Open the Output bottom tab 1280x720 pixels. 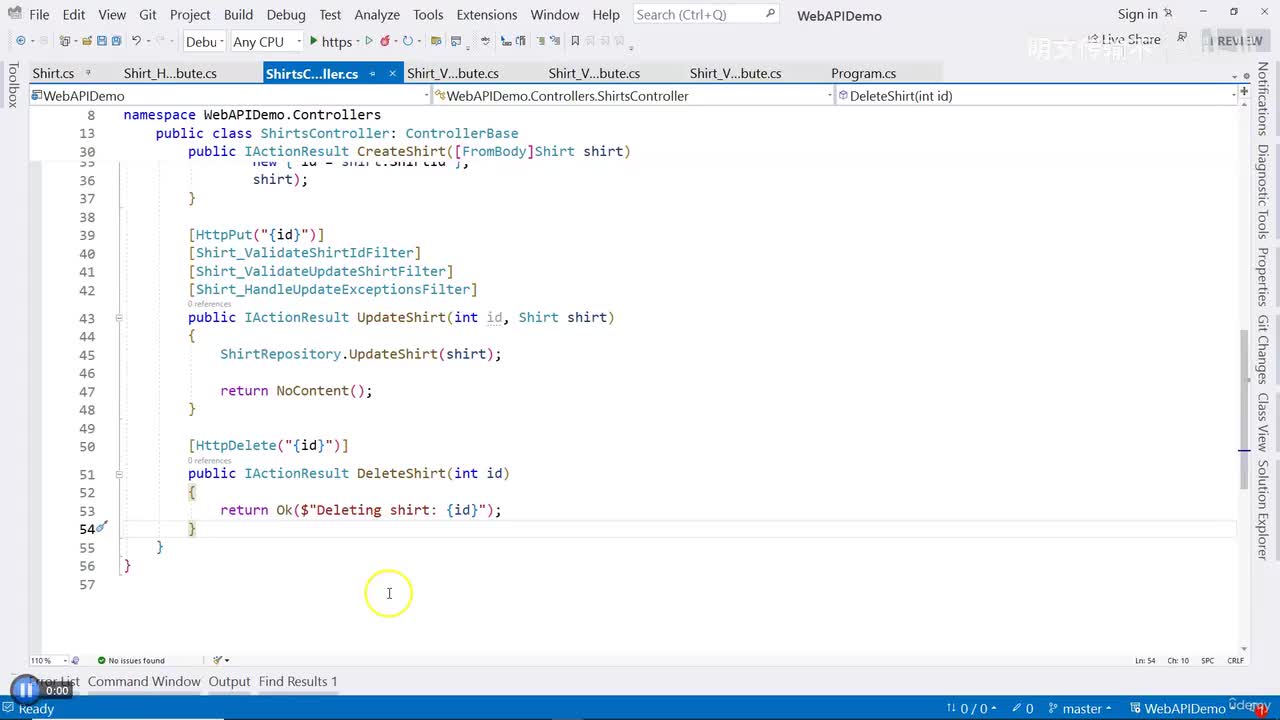click(x=229, y=681)
